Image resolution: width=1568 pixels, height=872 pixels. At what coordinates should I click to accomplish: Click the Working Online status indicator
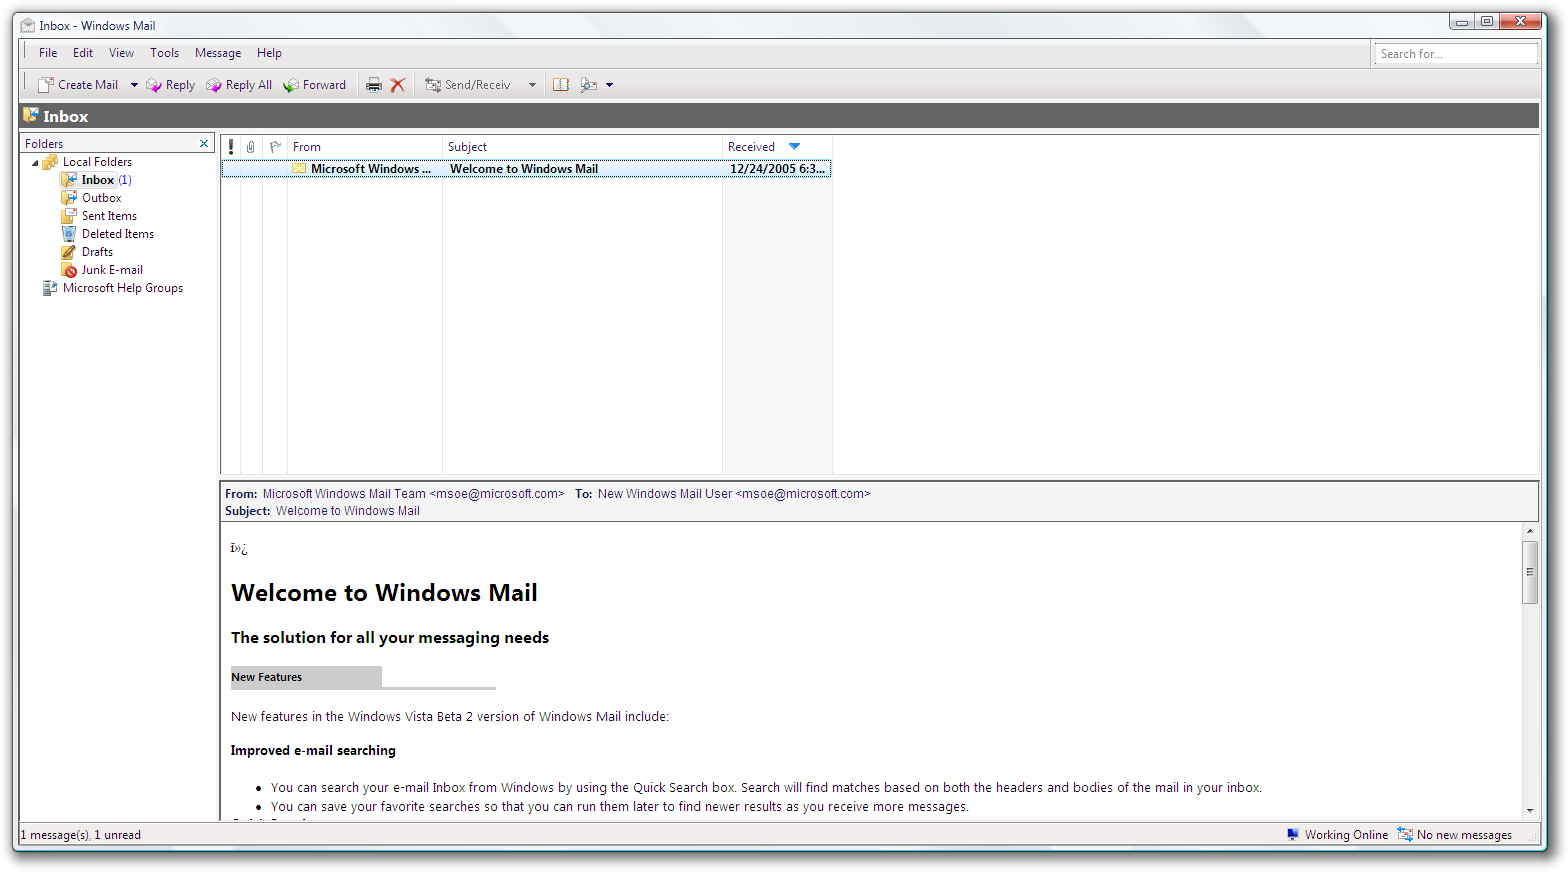1337,835
